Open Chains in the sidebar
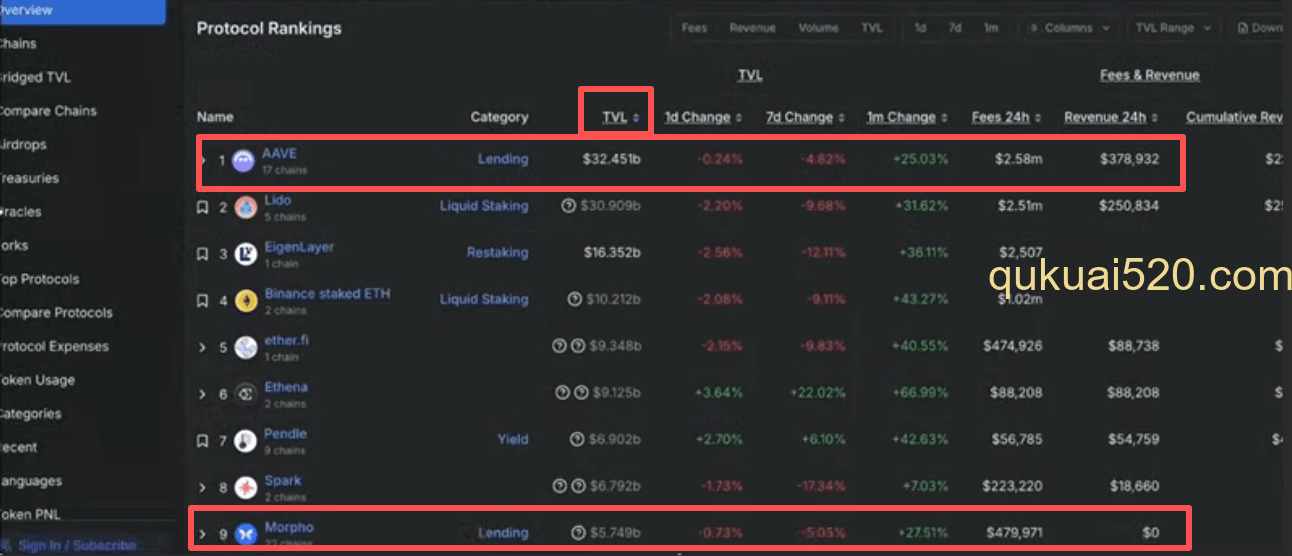This screenshot has width=1292, height=556. point(18,44)
